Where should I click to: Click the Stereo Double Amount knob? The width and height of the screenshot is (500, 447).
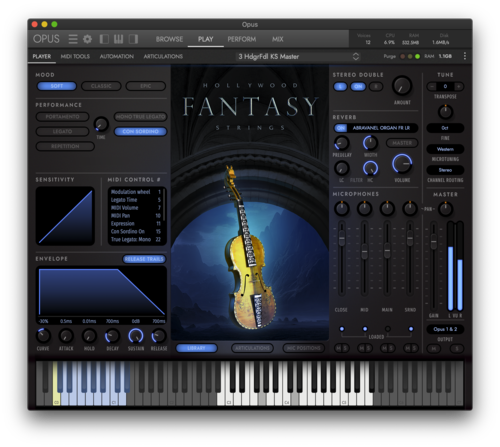(402, 86)
